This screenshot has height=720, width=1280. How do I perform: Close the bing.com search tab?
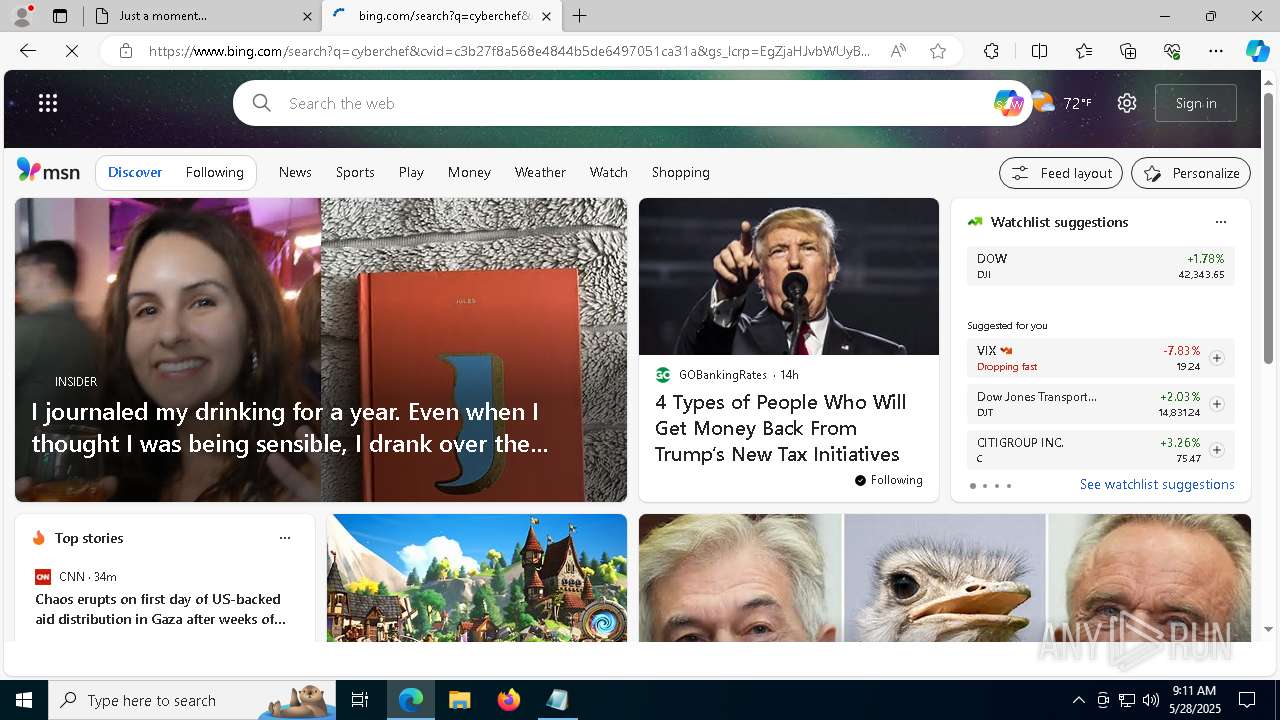pyautogui.click(x=546, y=16)
